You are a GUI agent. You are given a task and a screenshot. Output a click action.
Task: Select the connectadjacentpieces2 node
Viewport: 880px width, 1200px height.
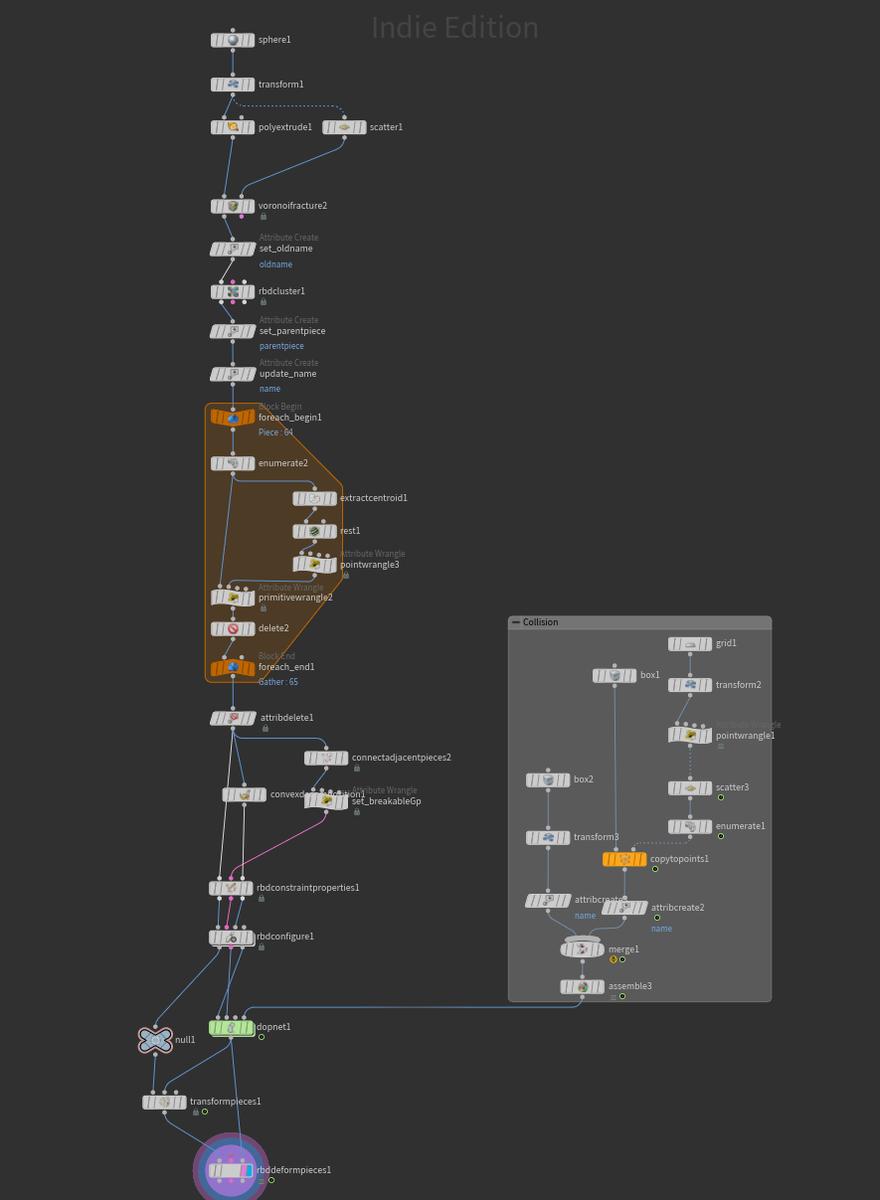(x=326, y=758)
